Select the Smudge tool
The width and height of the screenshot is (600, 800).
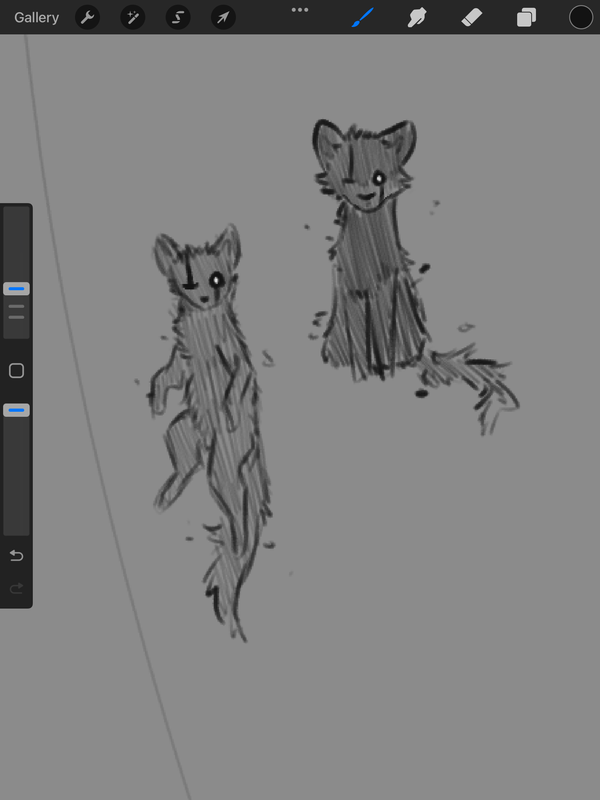pos(417,18)
